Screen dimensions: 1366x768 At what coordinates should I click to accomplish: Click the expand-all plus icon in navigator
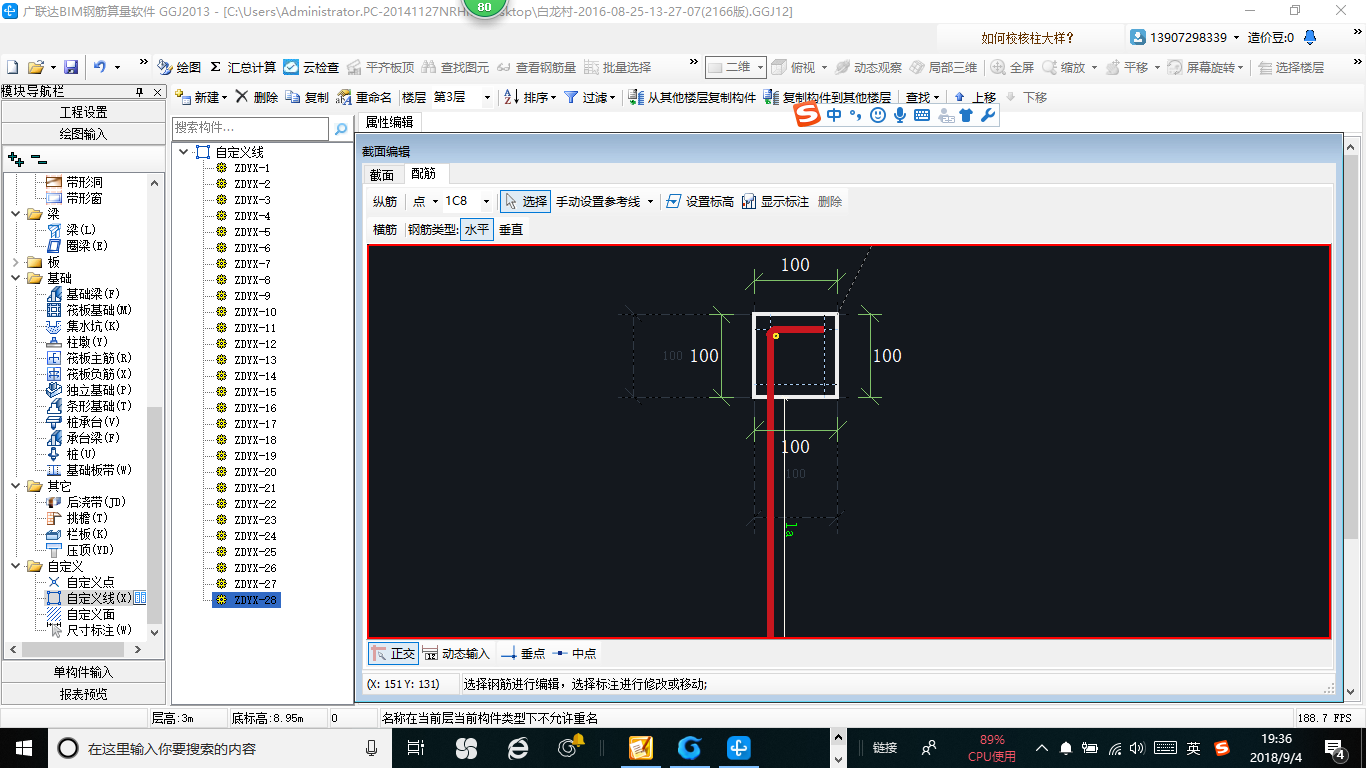[16, 159]
